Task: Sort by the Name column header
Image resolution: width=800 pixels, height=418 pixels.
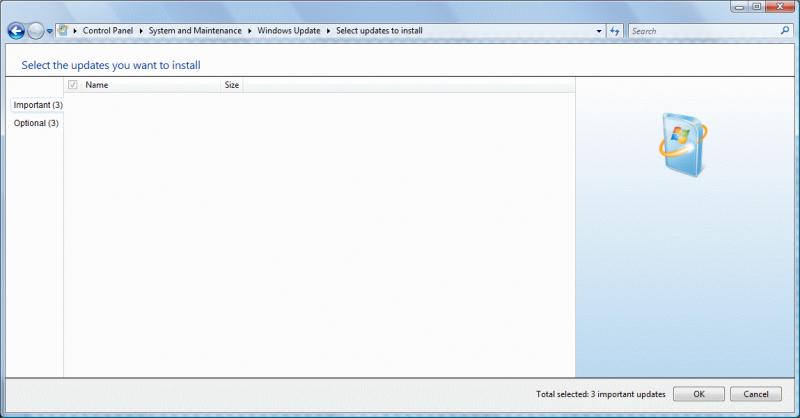Action: (150, 85)
